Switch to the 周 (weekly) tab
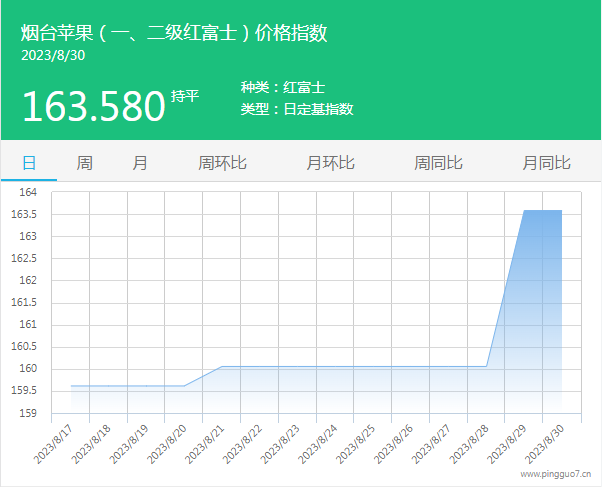The image size is (602, 487). 85,163
